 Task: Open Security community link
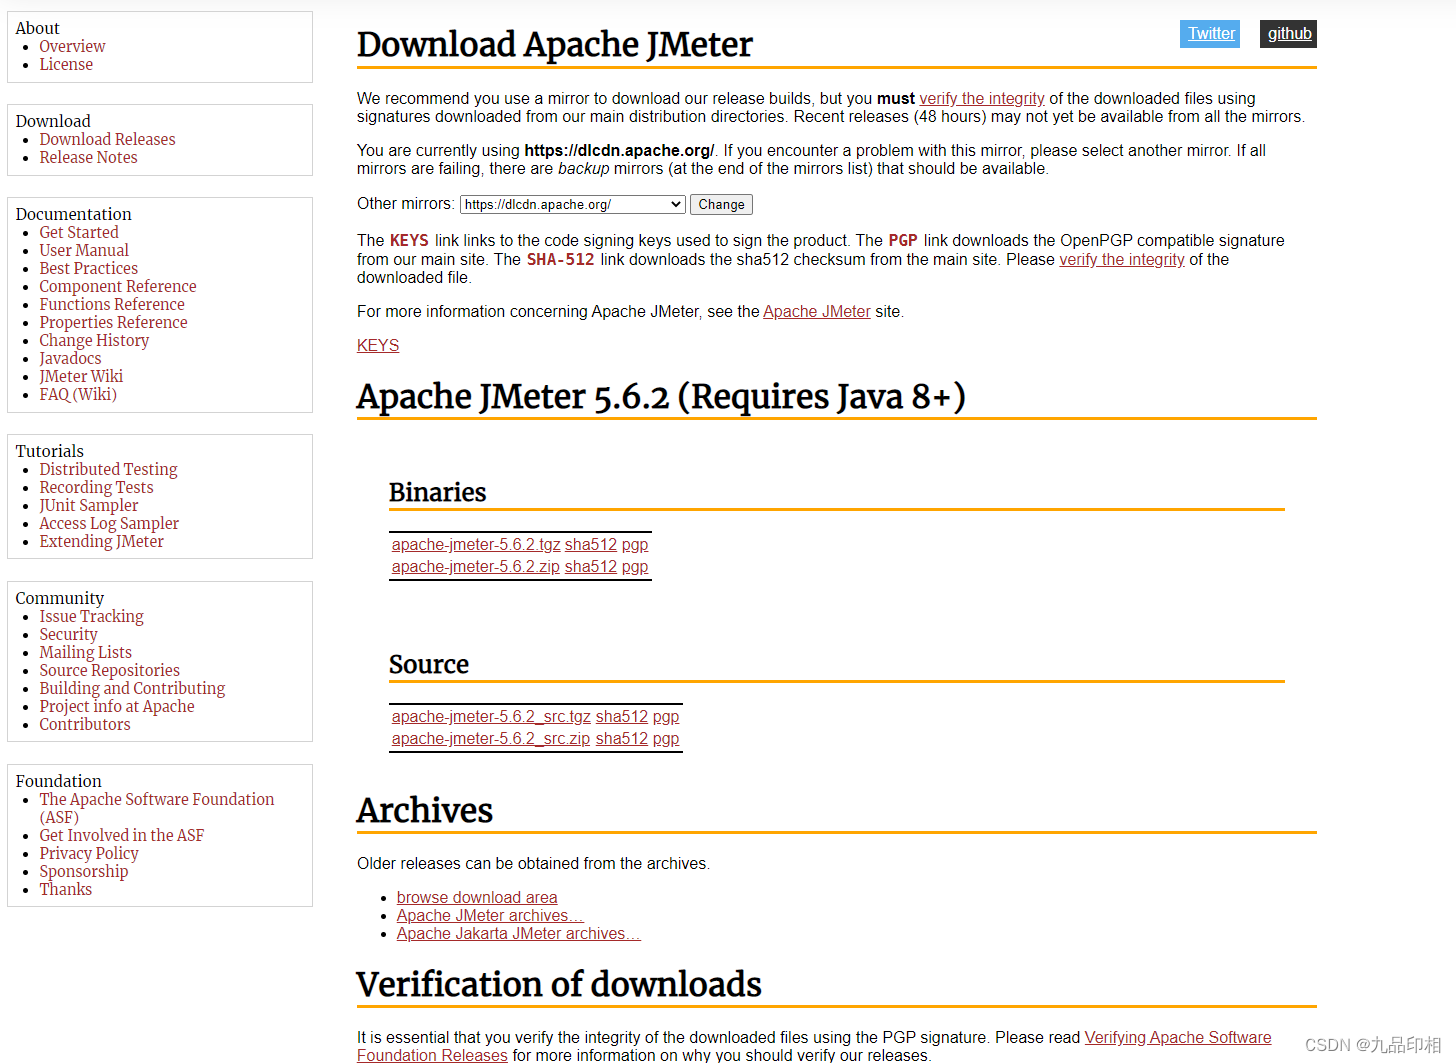(68, 635)
